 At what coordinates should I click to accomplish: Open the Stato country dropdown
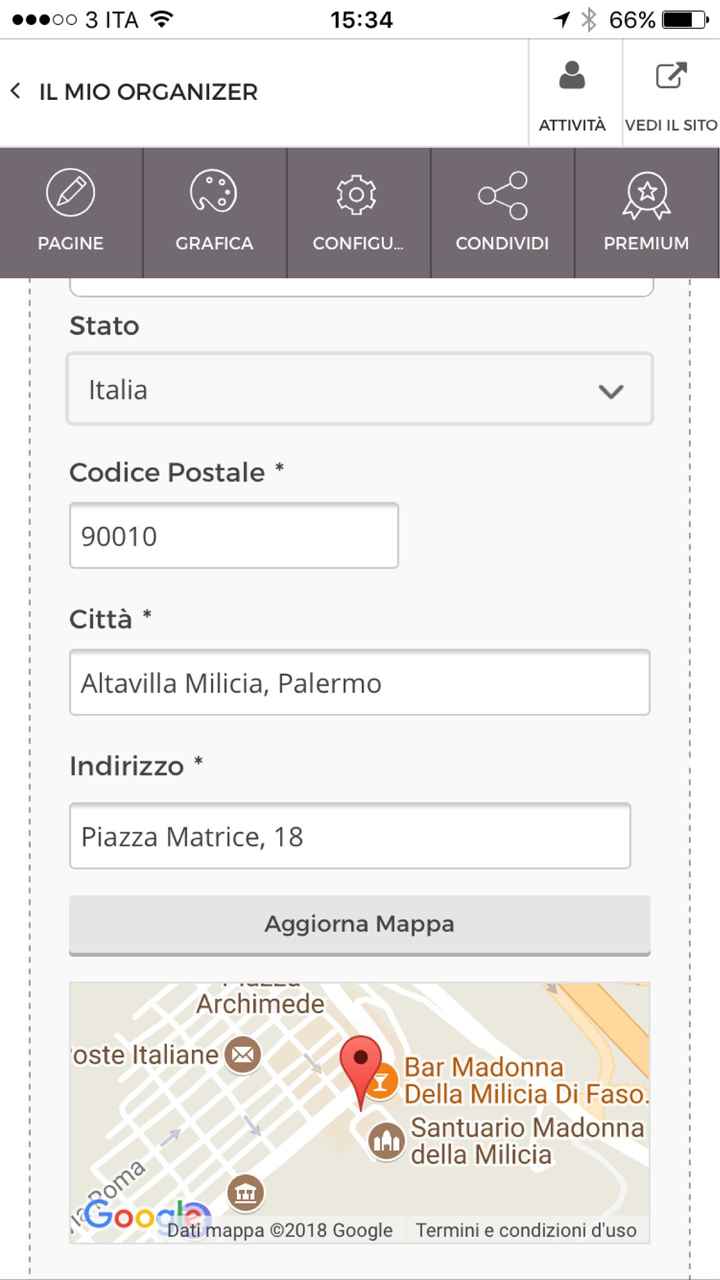[x=360, y=390]
